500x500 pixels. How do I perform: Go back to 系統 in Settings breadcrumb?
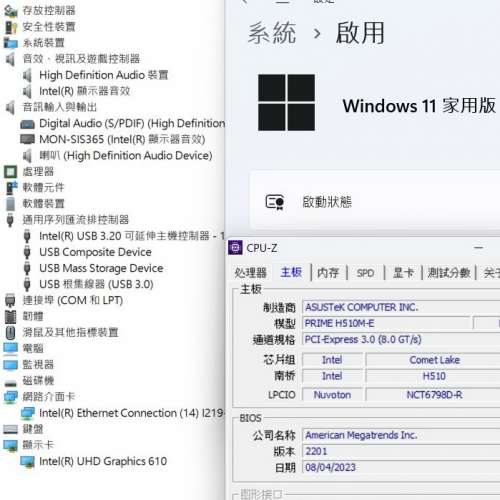(272, 33)
